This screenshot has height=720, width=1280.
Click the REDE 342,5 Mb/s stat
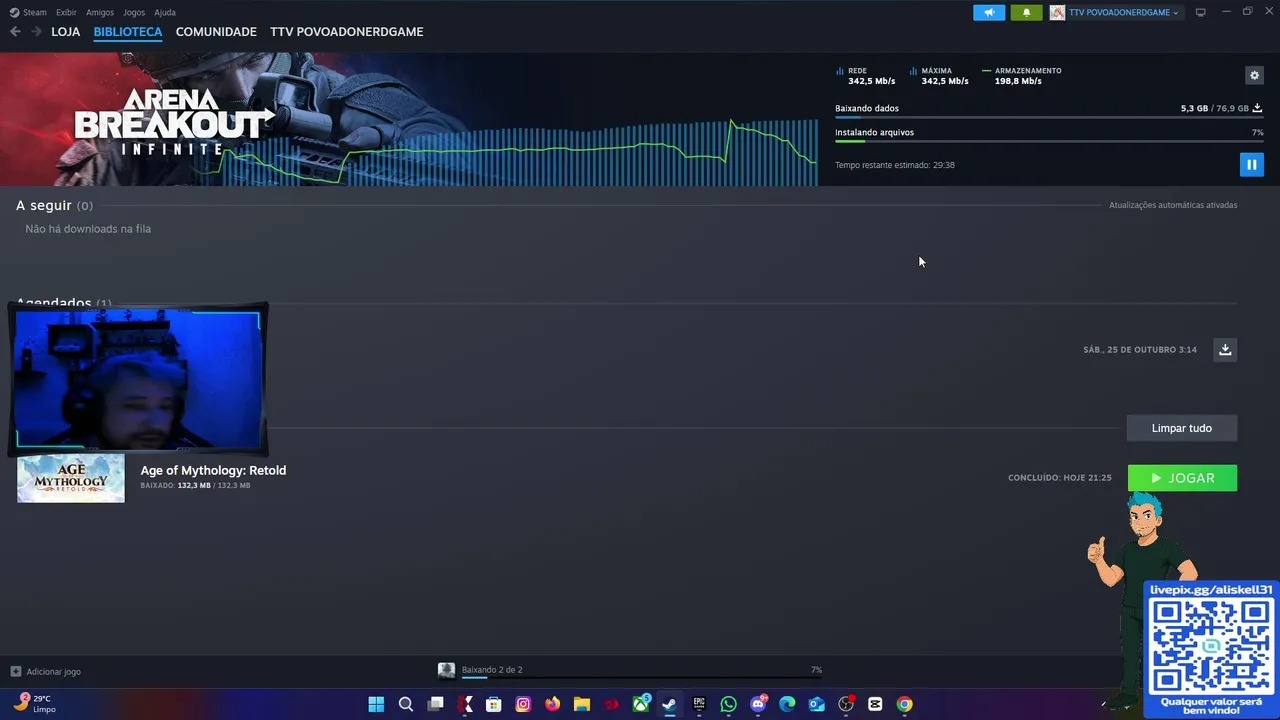pos(866,76)
